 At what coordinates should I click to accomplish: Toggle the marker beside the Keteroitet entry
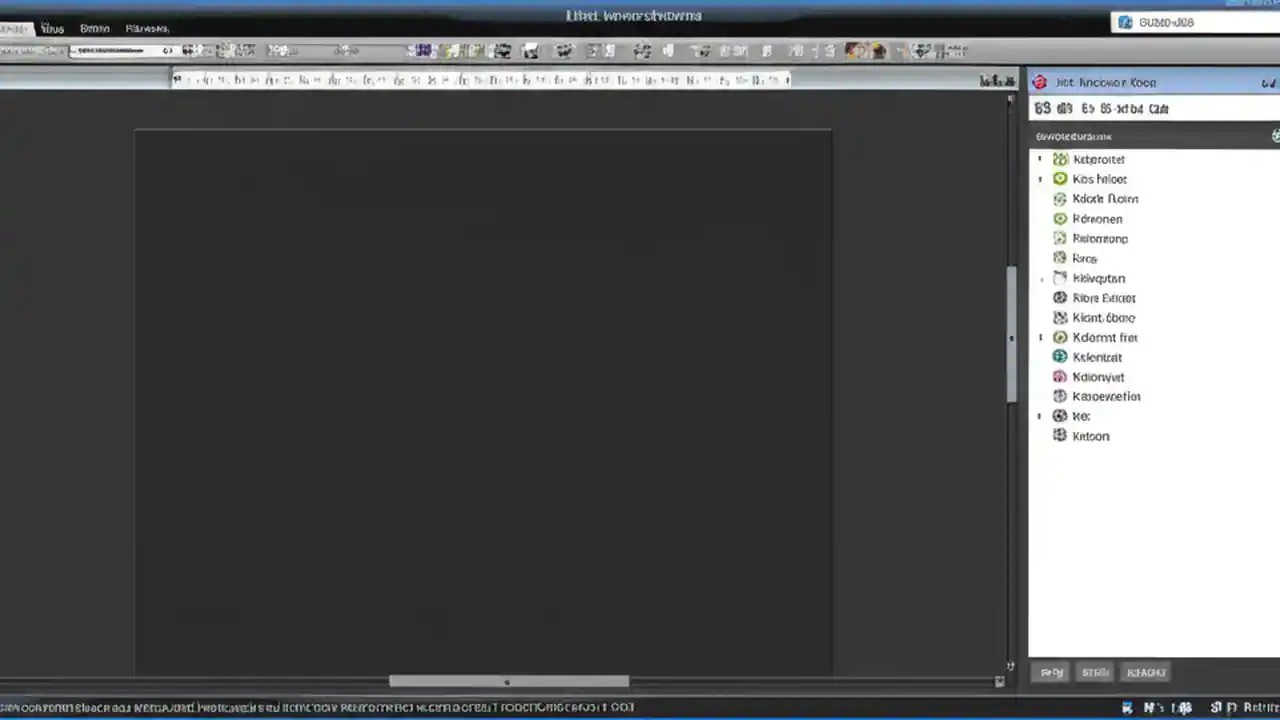pyautogui.click(x=1039, y=158)
